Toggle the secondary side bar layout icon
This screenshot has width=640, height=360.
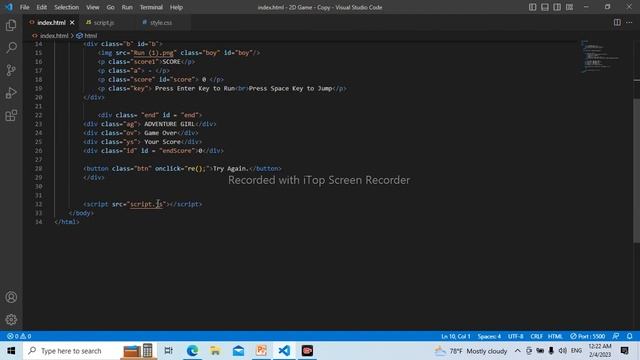coord(557,7)
